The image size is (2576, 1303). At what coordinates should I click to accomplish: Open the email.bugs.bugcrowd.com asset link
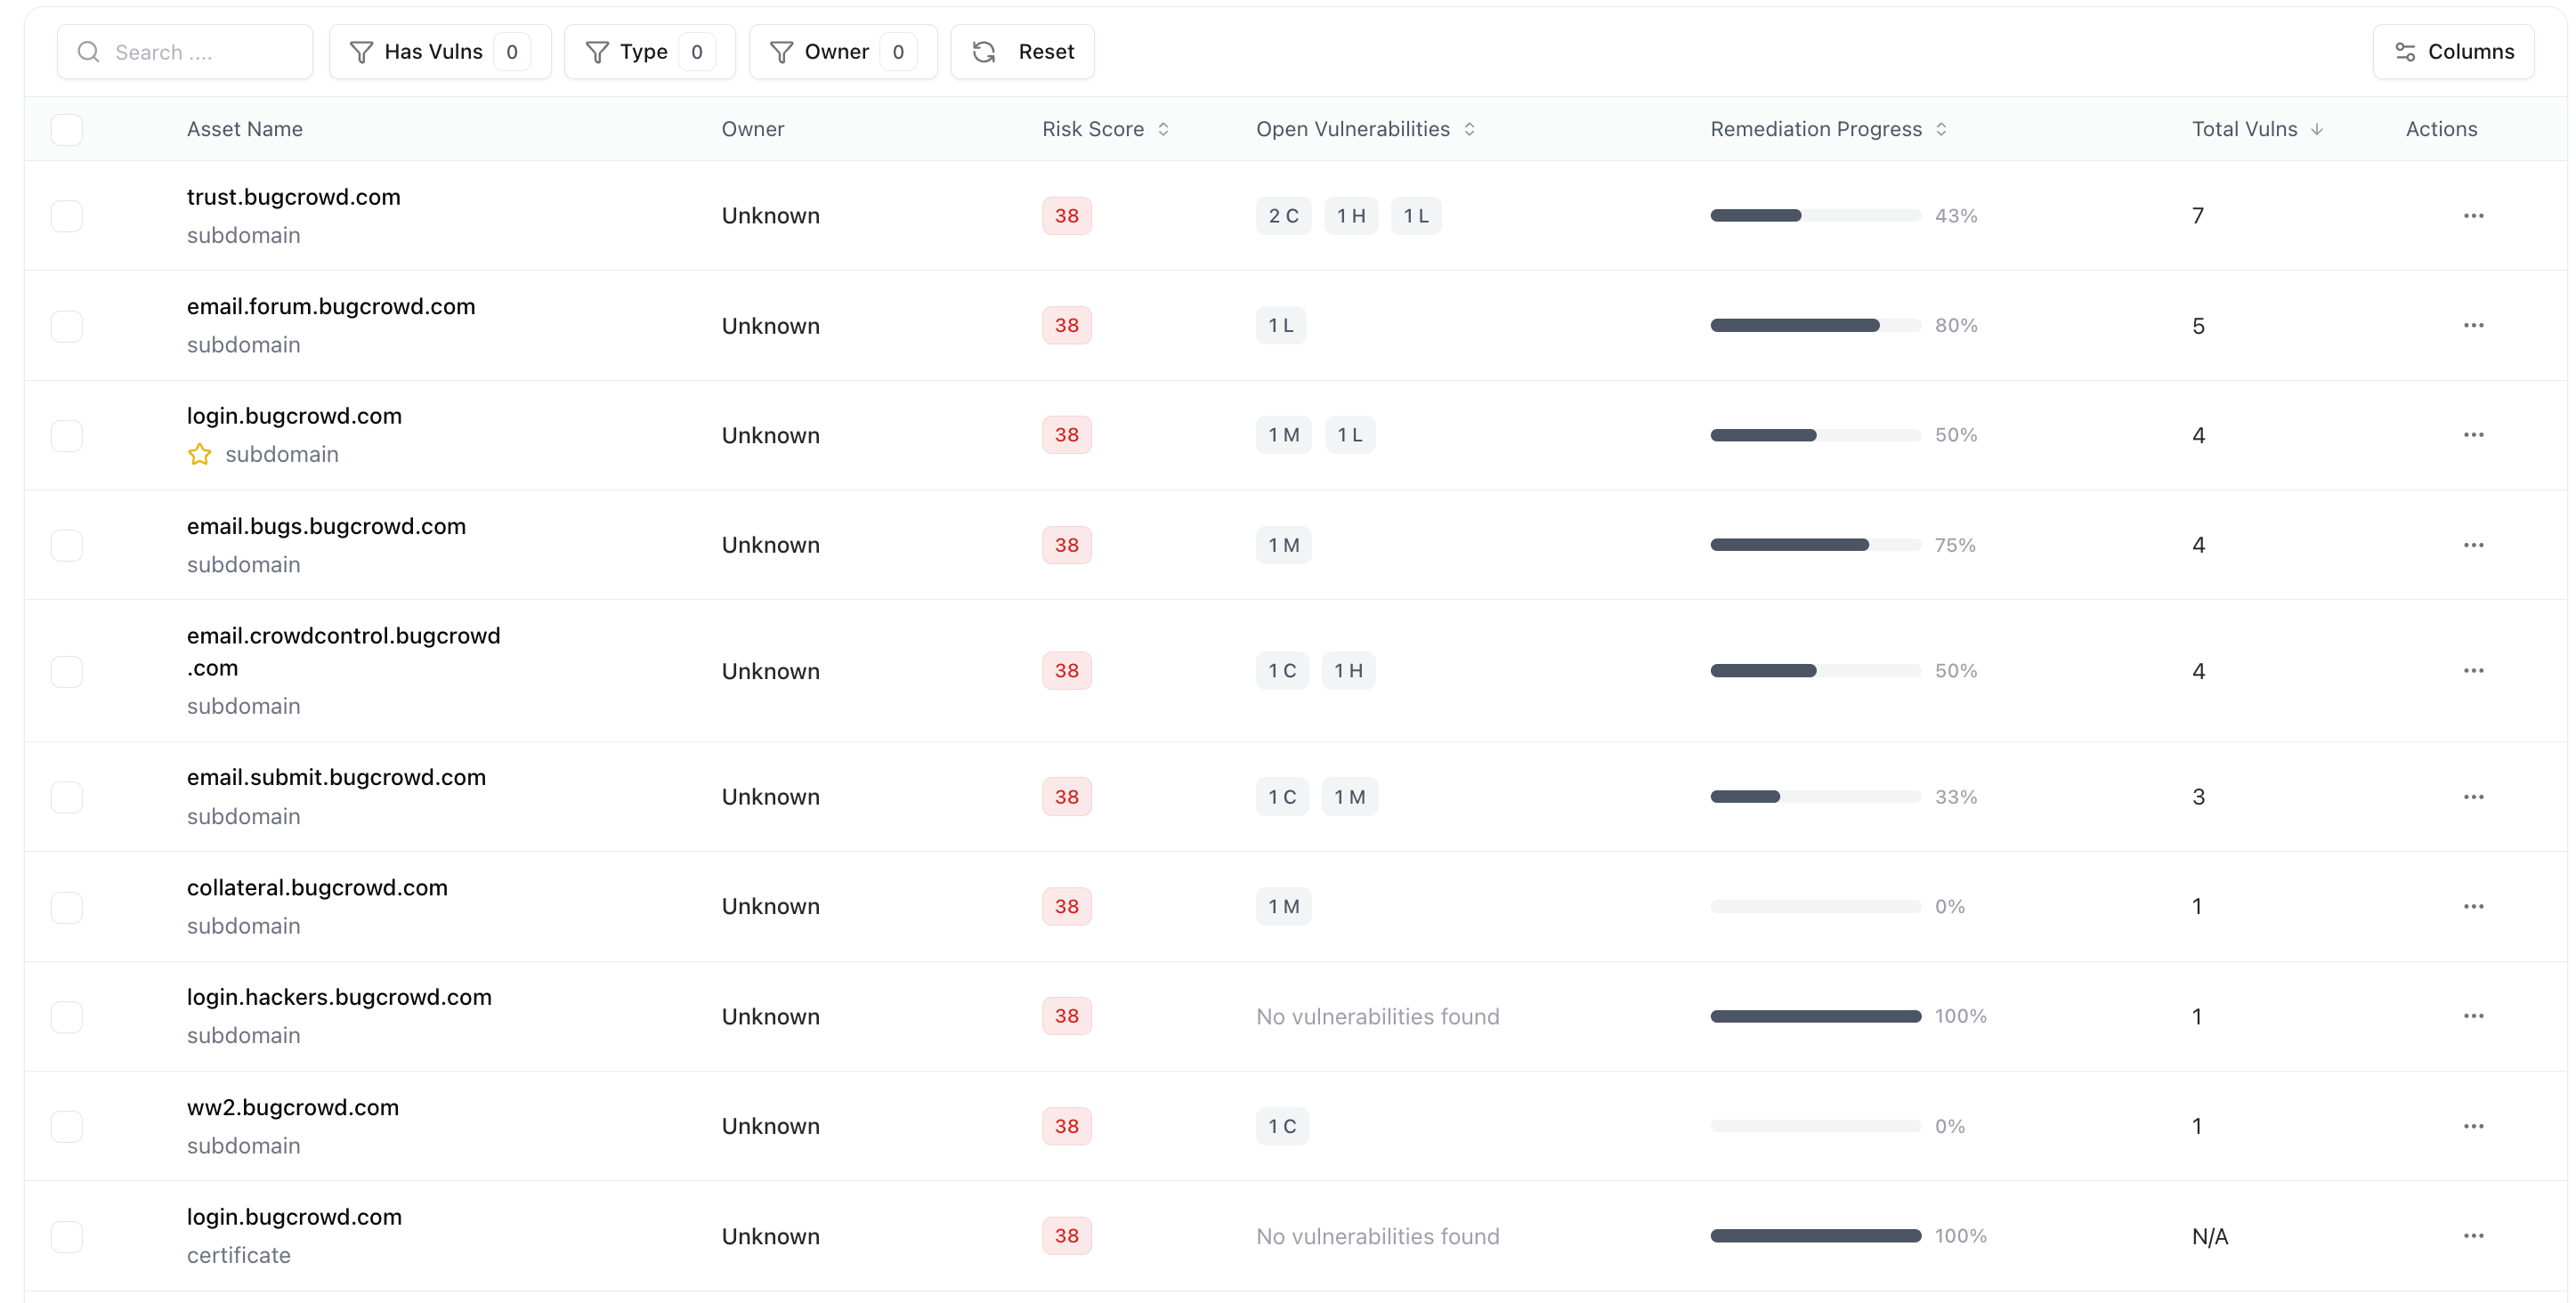pos(326,526)
